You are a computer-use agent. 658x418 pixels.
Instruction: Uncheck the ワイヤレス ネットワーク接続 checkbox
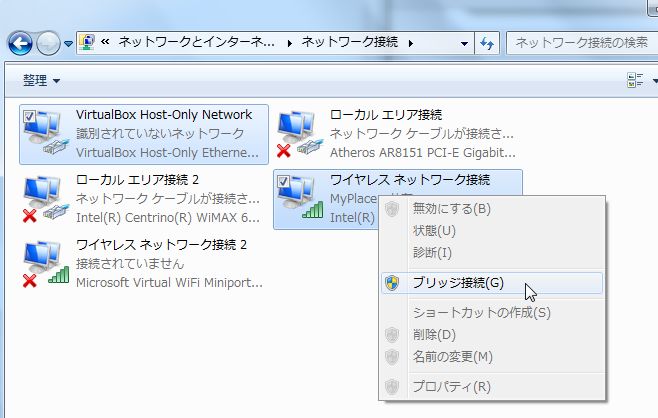tap(283, 181)
